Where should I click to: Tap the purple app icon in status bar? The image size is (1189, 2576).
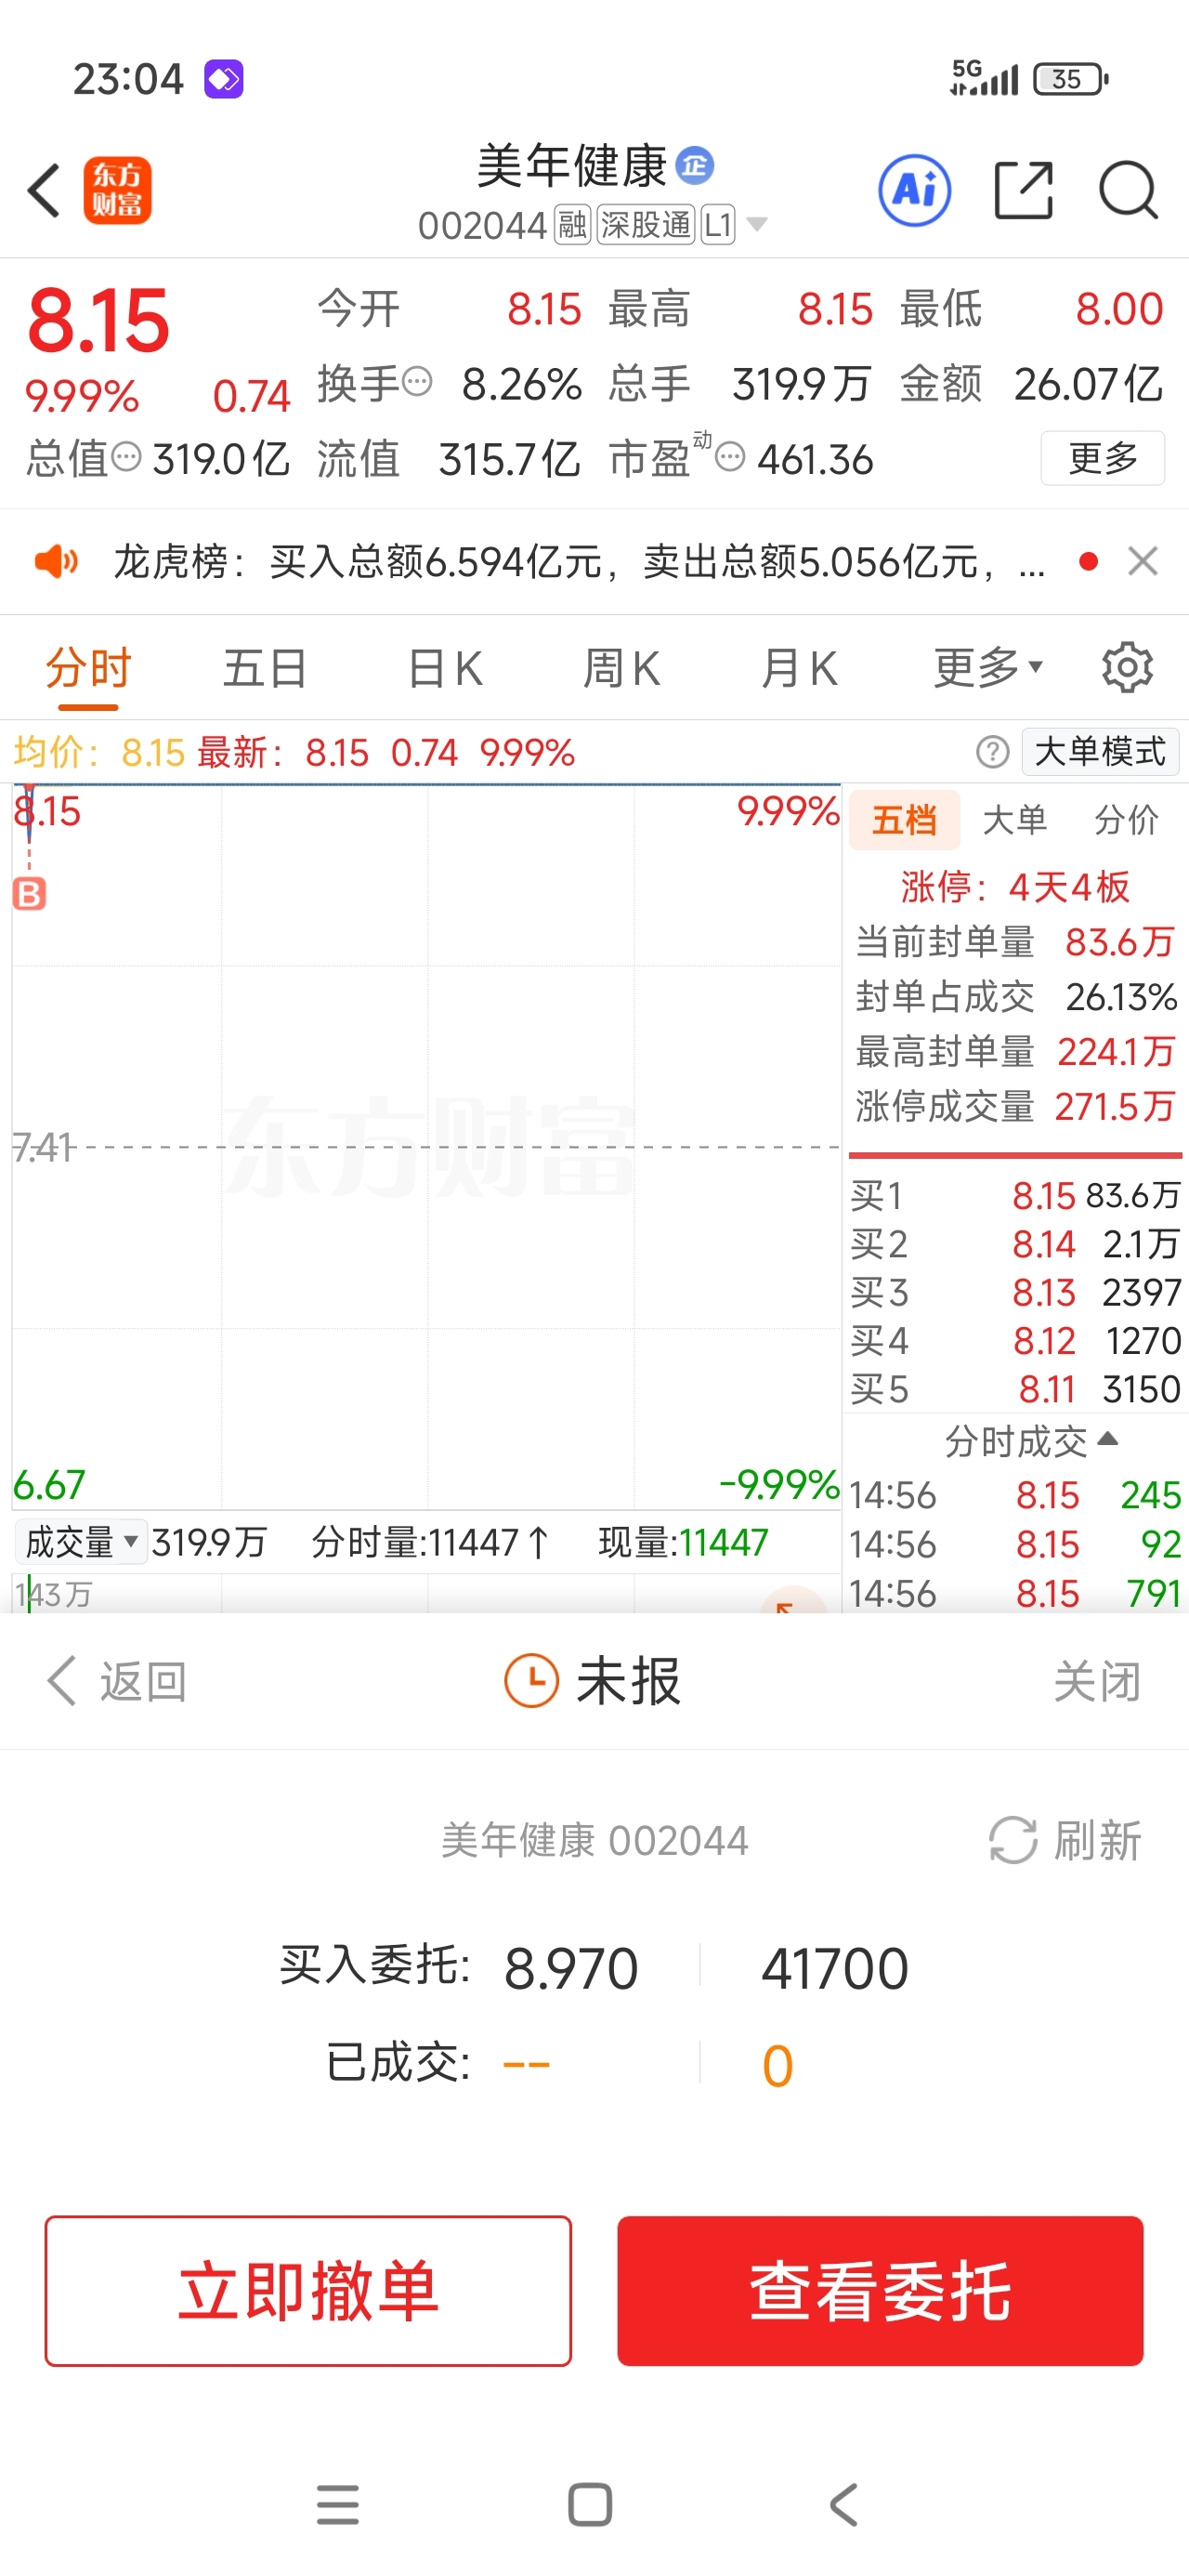pyautogui.click(x=224, y=79)
